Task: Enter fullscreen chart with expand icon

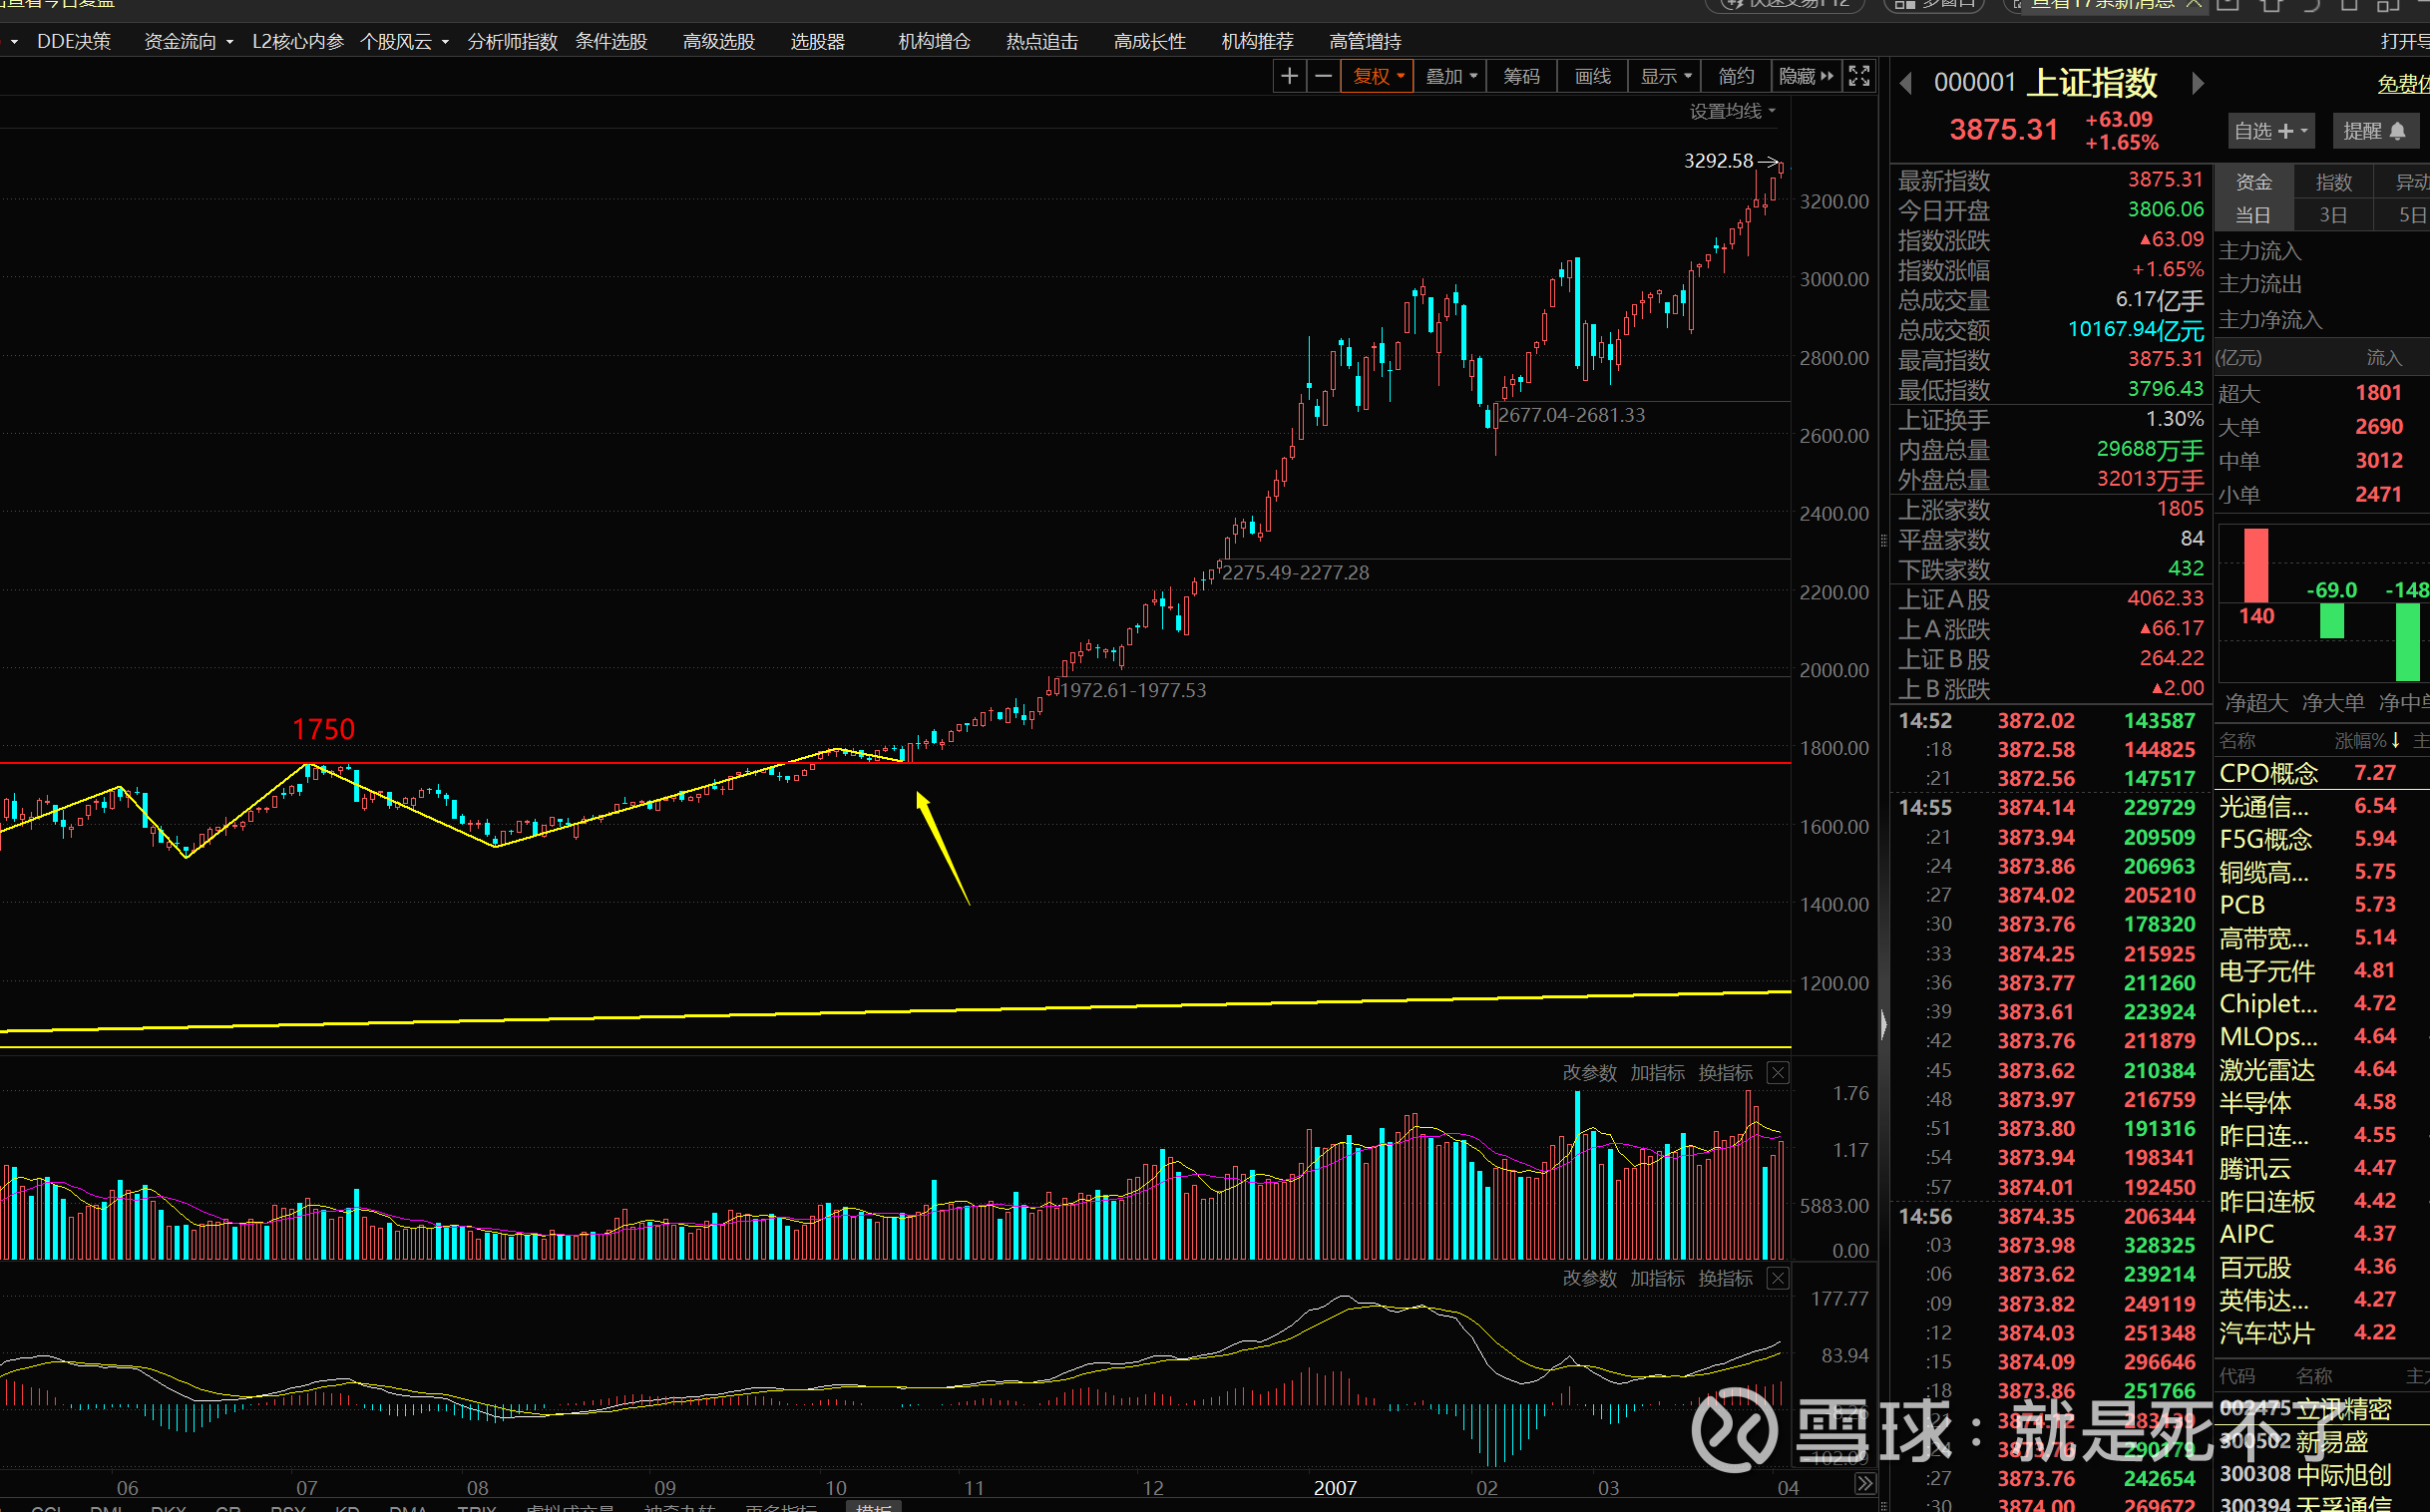Action: point(1859,76)
